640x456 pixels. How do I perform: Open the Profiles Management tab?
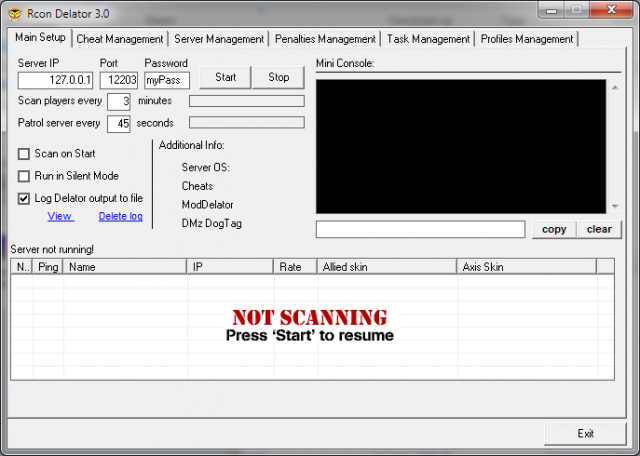(x=527, y=39)
